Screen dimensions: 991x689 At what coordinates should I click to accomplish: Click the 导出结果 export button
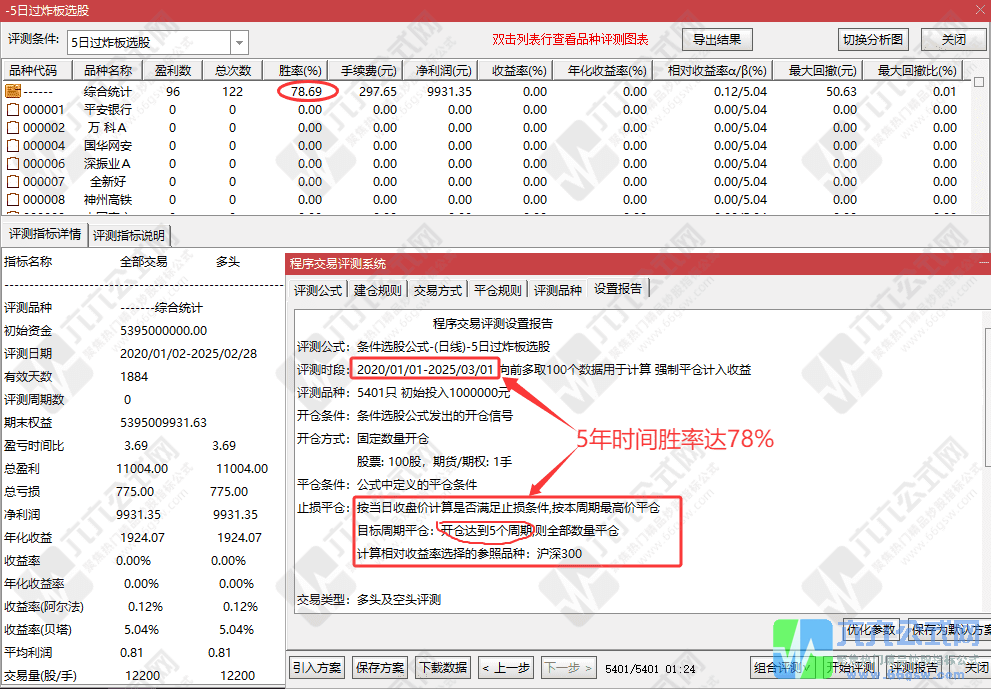(716, 39)
